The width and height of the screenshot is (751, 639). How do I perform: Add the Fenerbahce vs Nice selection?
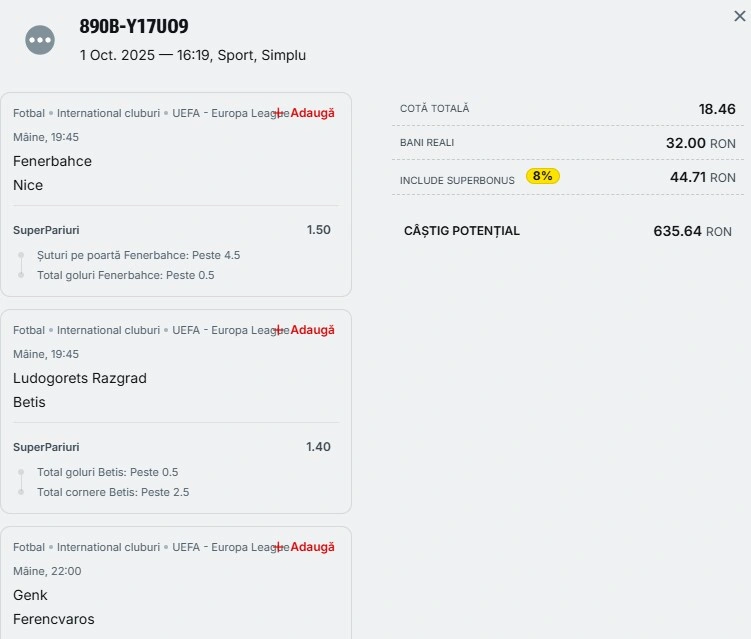pos(306,113)
